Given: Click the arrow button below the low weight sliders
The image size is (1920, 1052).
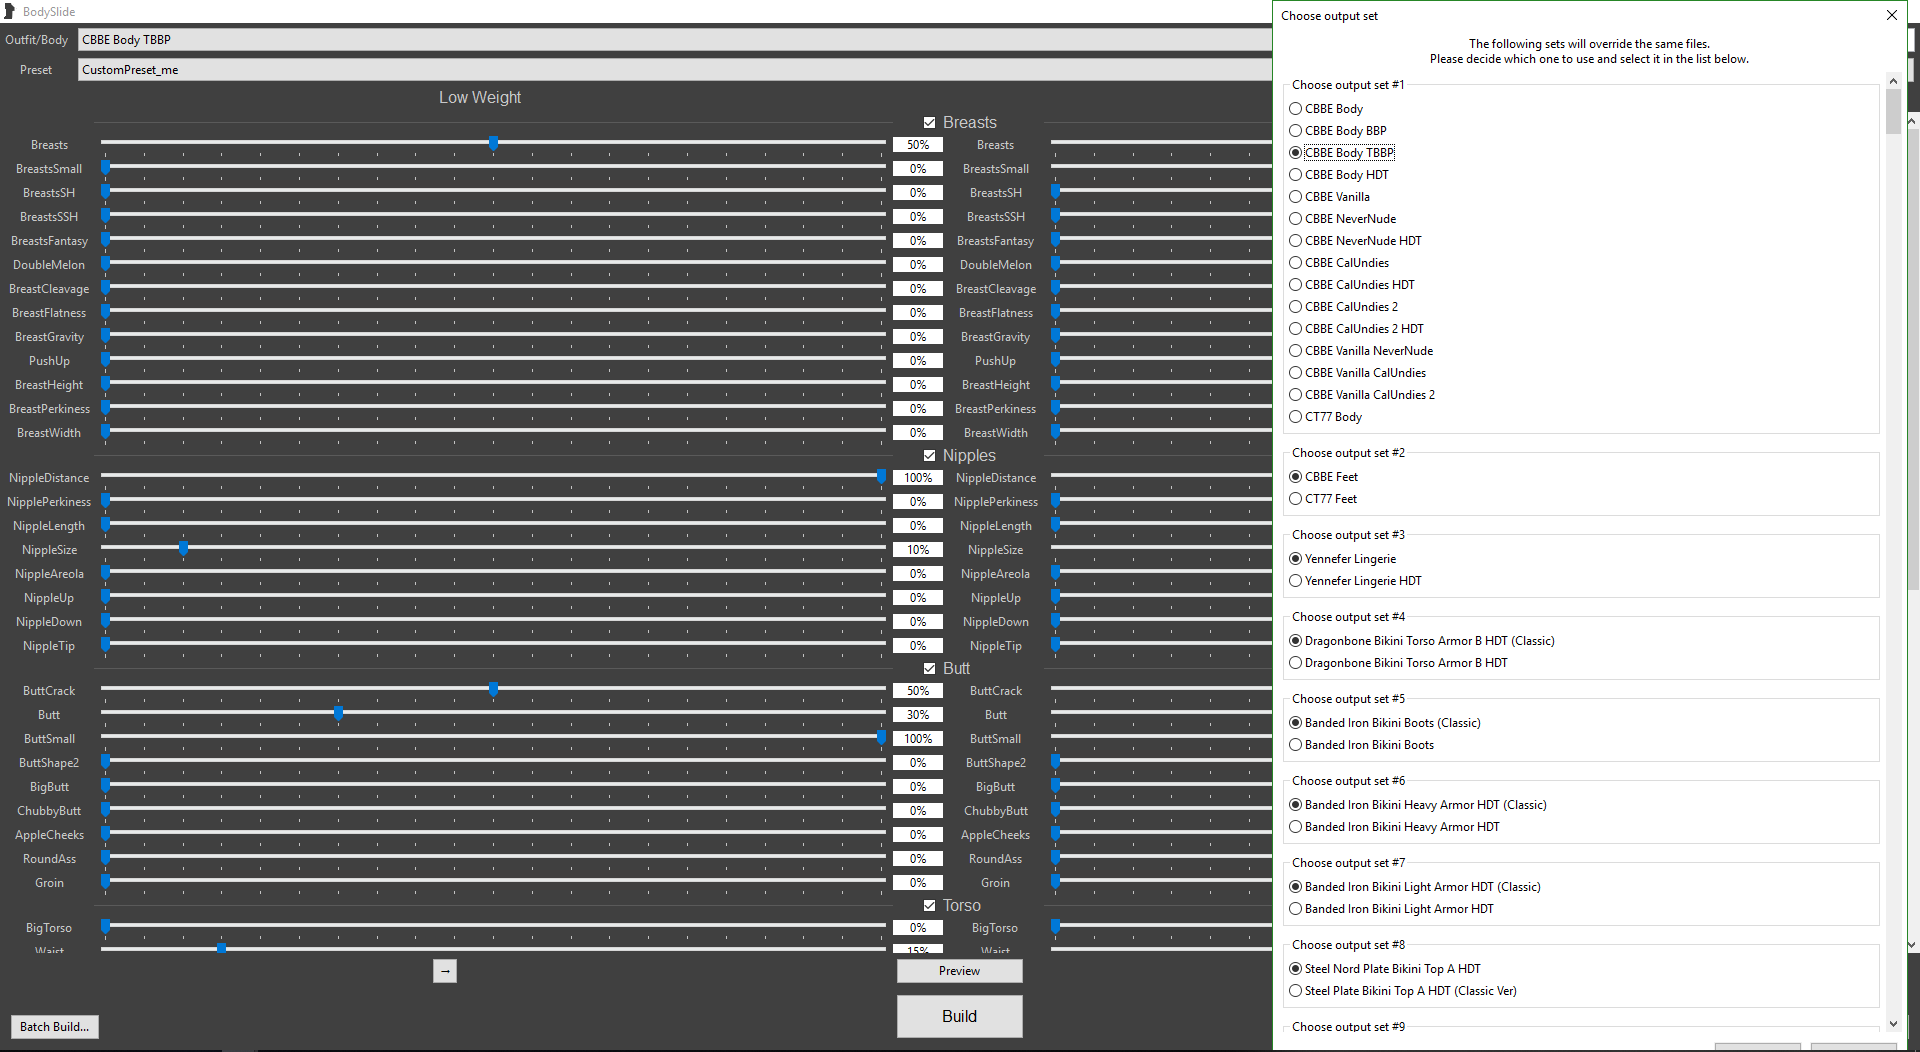Looking at the screenshot, I should pos(445,971).
